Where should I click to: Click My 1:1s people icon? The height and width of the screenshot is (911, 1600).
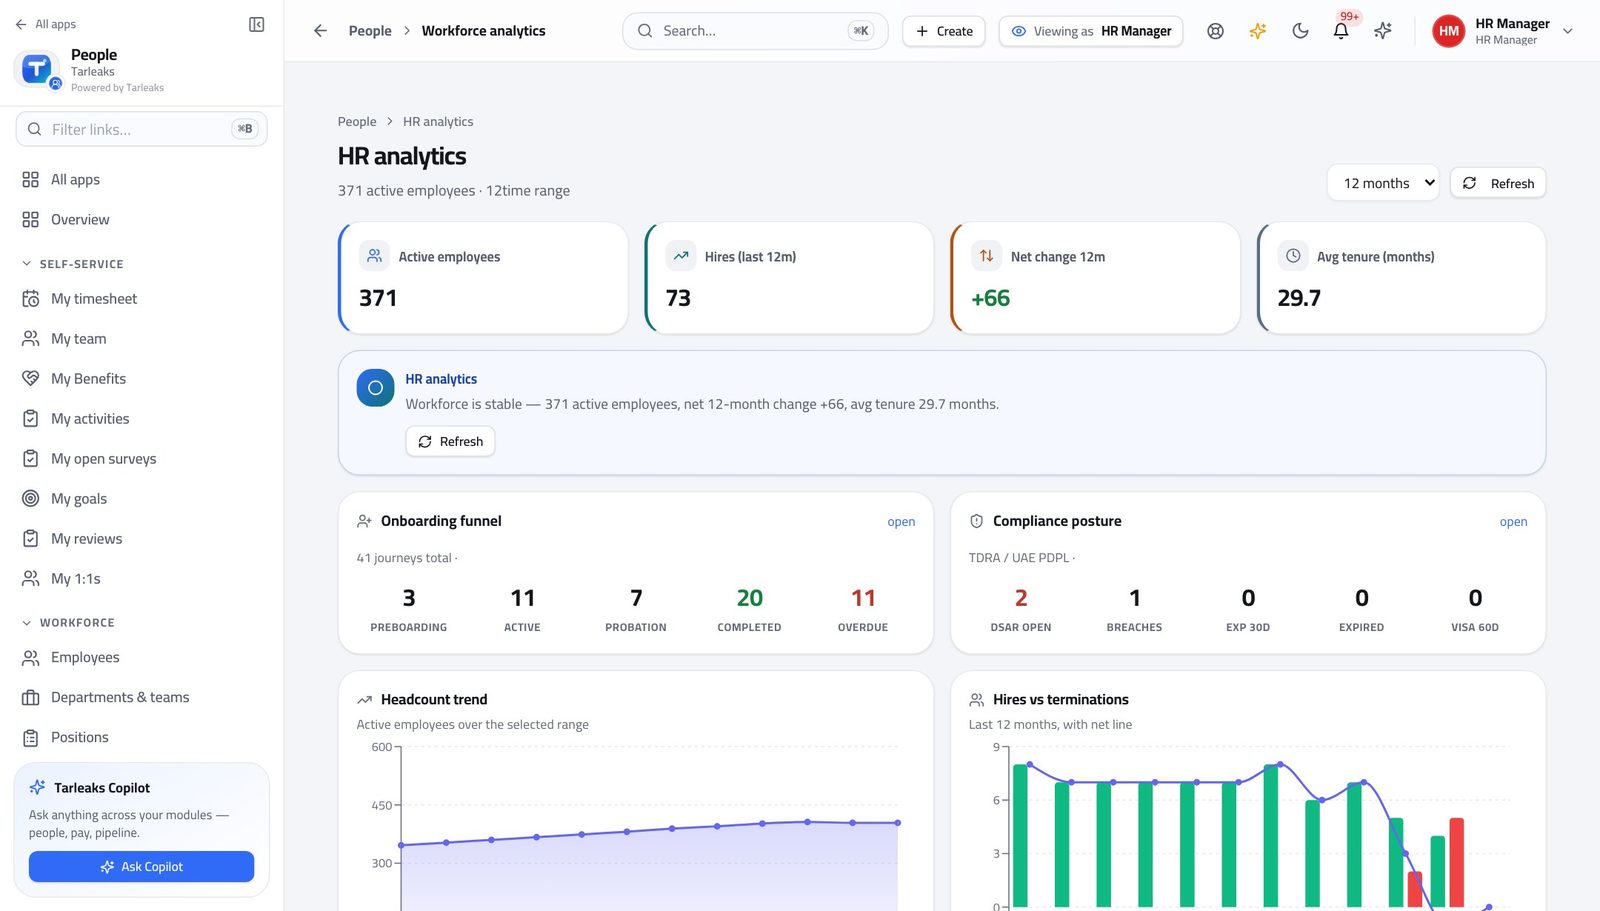coord(31,578)
